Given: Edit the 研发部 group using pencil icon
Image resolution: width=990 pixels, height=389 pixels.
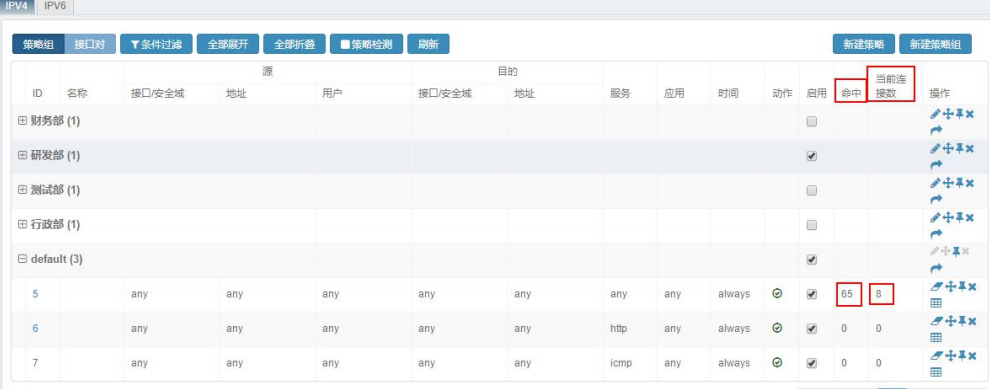Looking at the screenshot, I should click(x=935, y=148).
